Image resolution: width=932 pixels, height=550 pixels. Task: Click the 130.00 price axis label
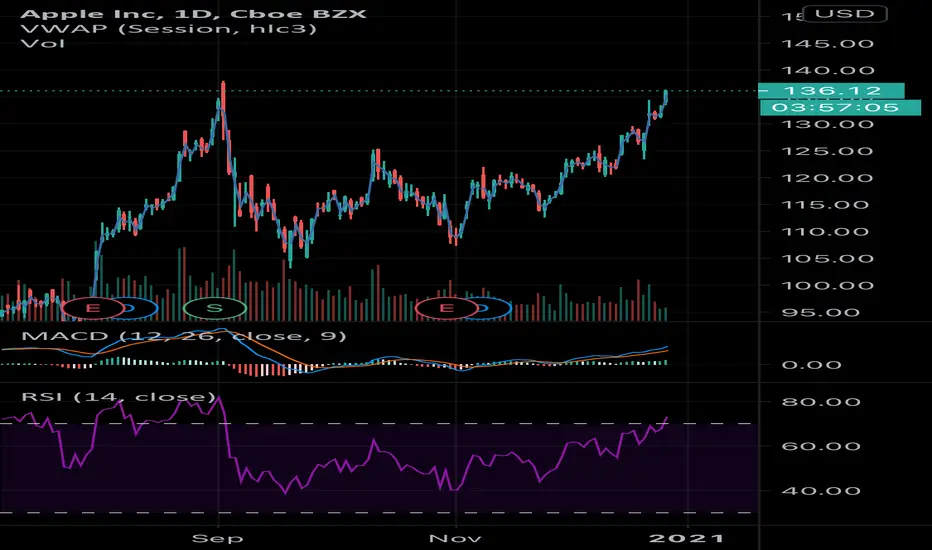pos(827,124)
